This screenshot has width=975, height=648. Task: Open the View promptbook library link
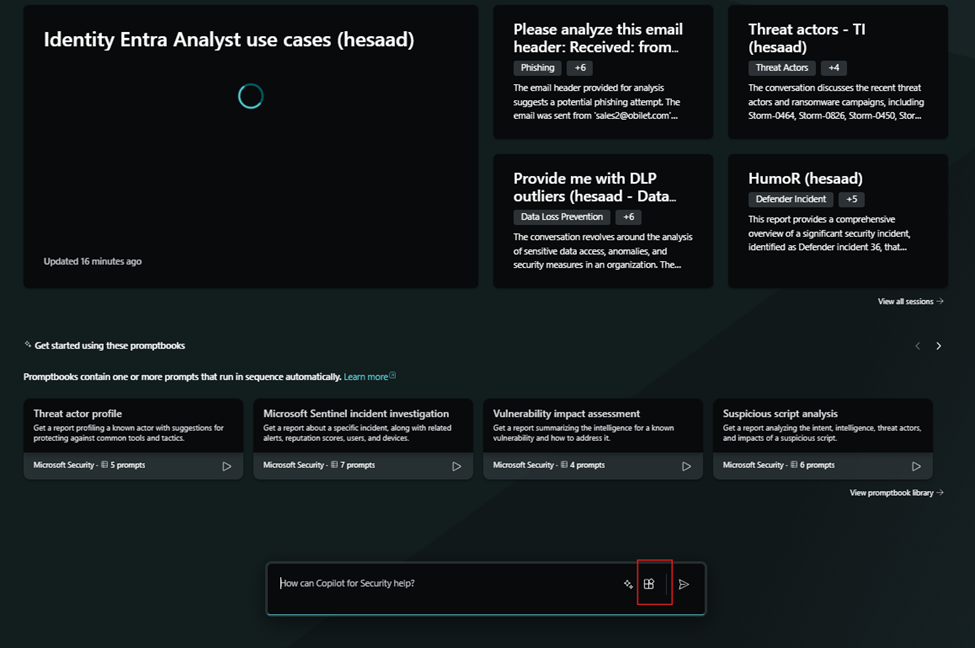[x=897, y=493]
